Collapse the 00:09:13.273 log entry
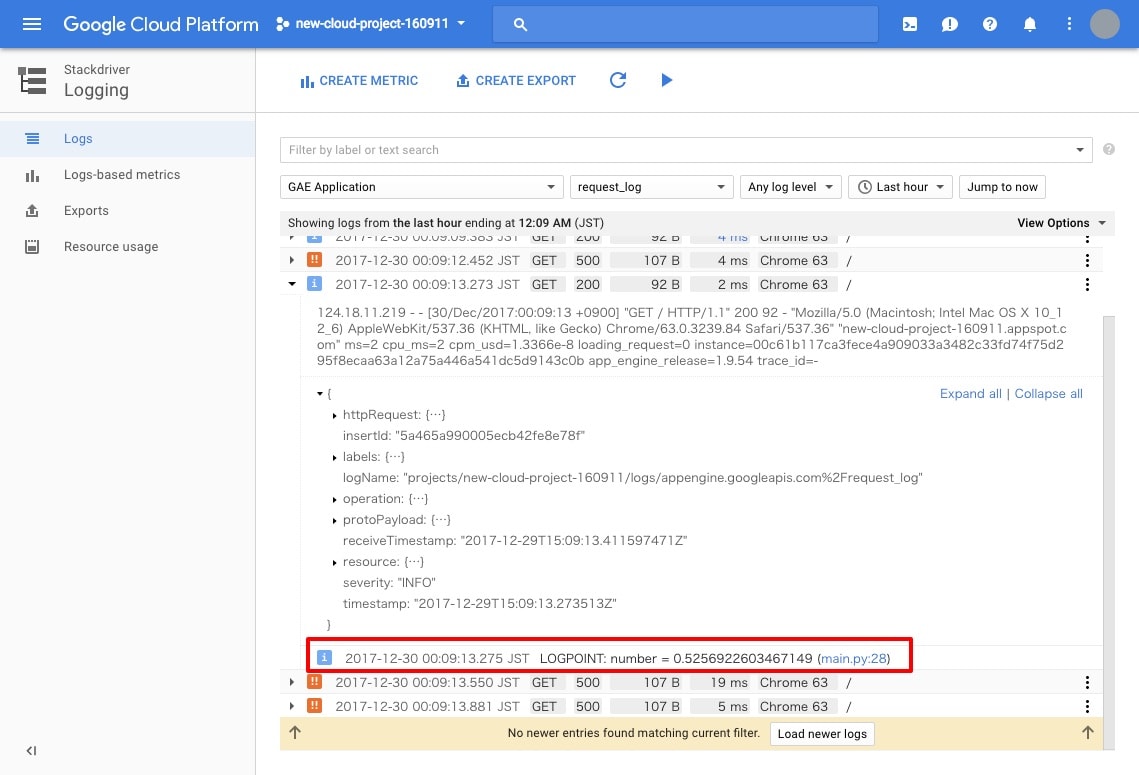 (x=292, y=284)
